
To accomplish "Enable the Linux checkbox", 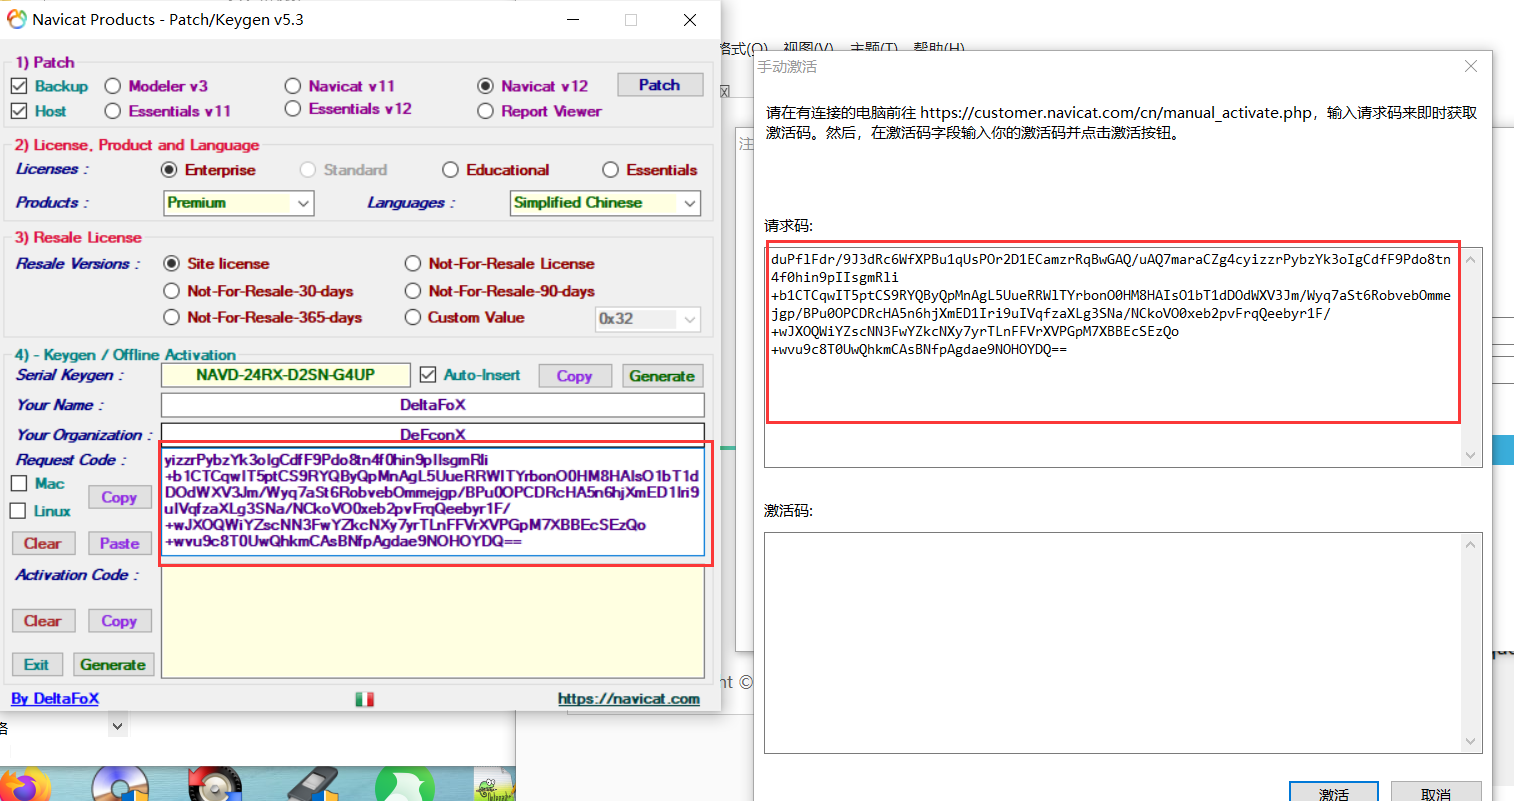I will click(x=17, y=511).
